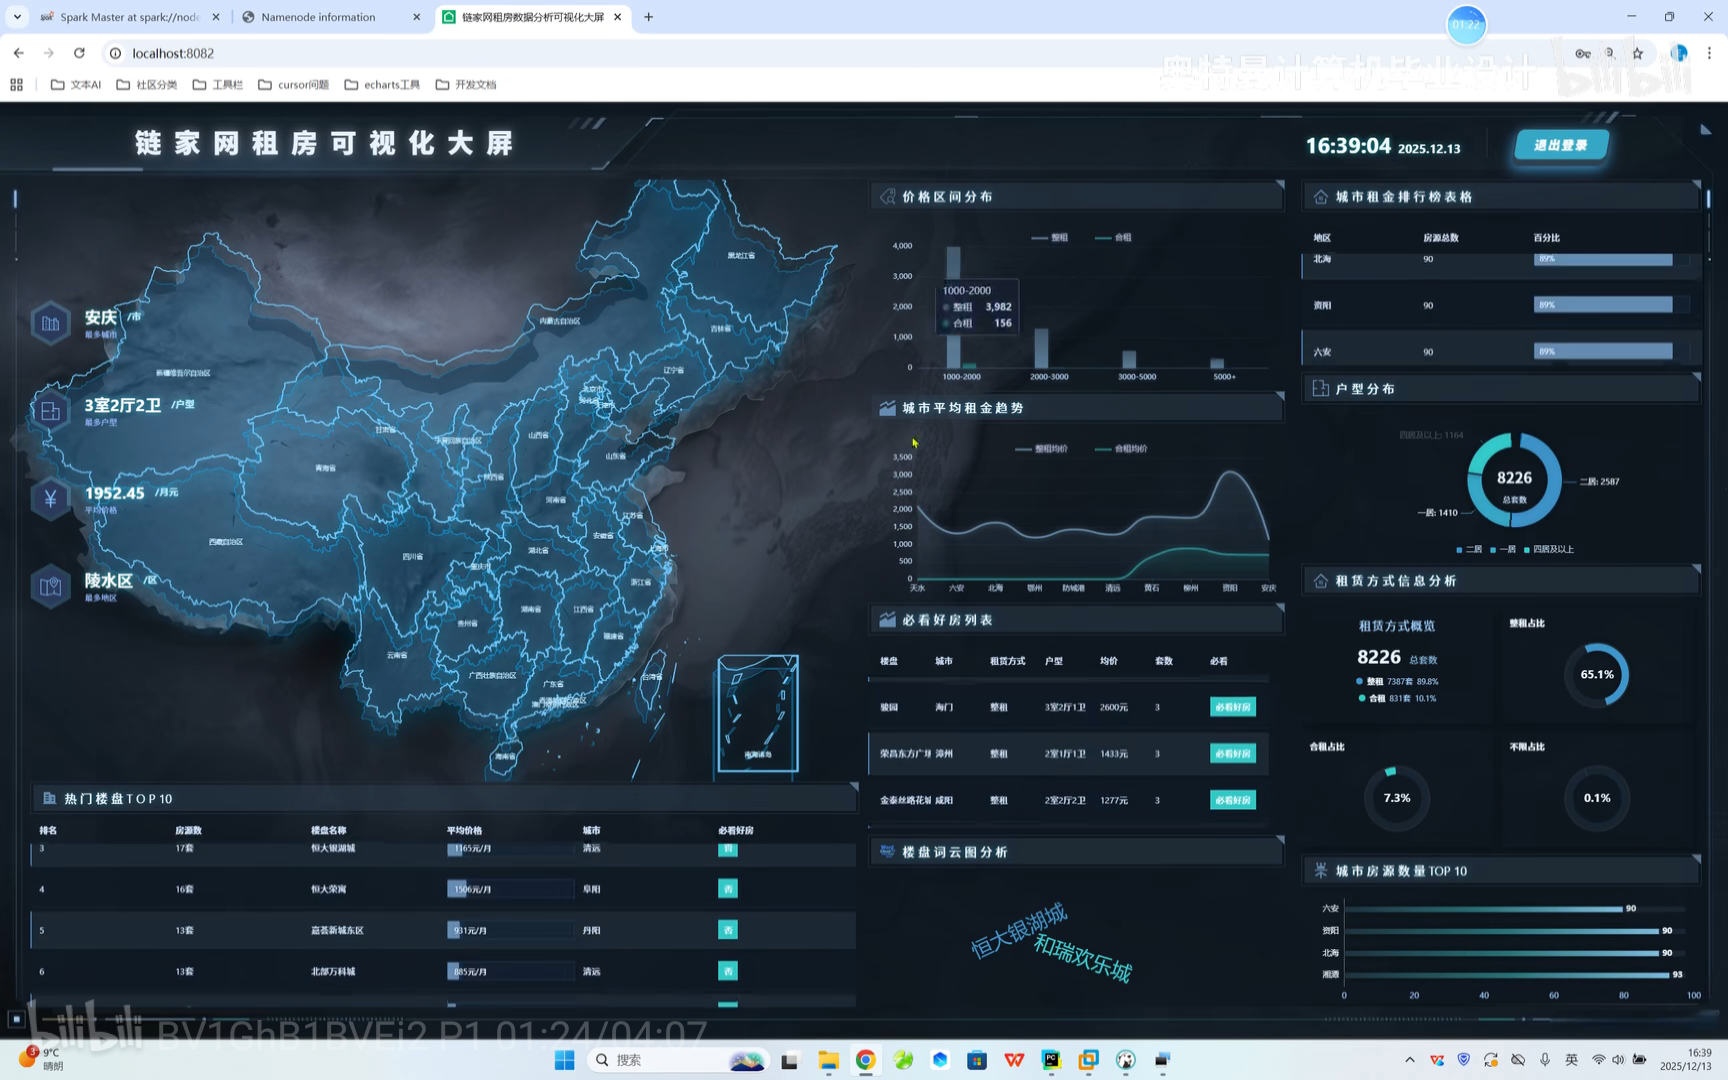
Task: Open the 工具栏 bookmark folder
Action: tap(218, 85)
